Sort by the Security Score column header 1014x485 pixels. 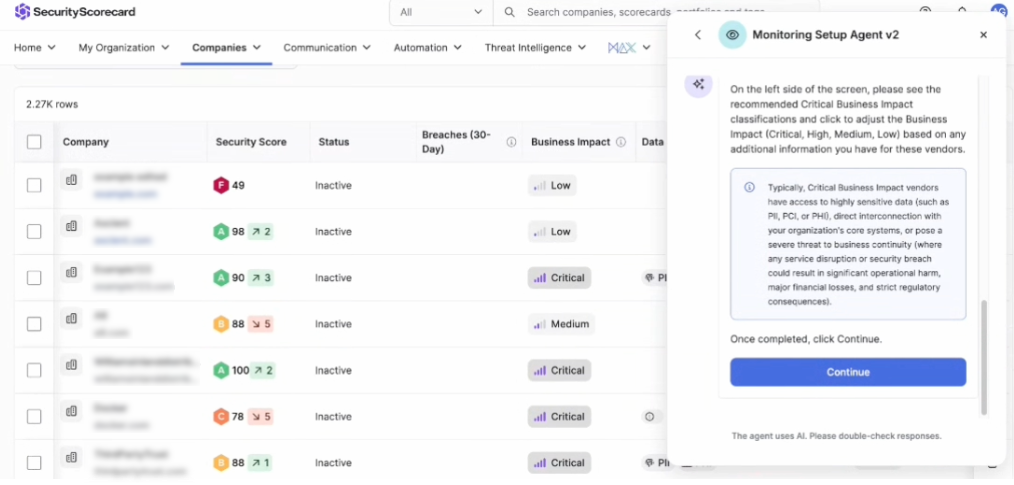251,142
